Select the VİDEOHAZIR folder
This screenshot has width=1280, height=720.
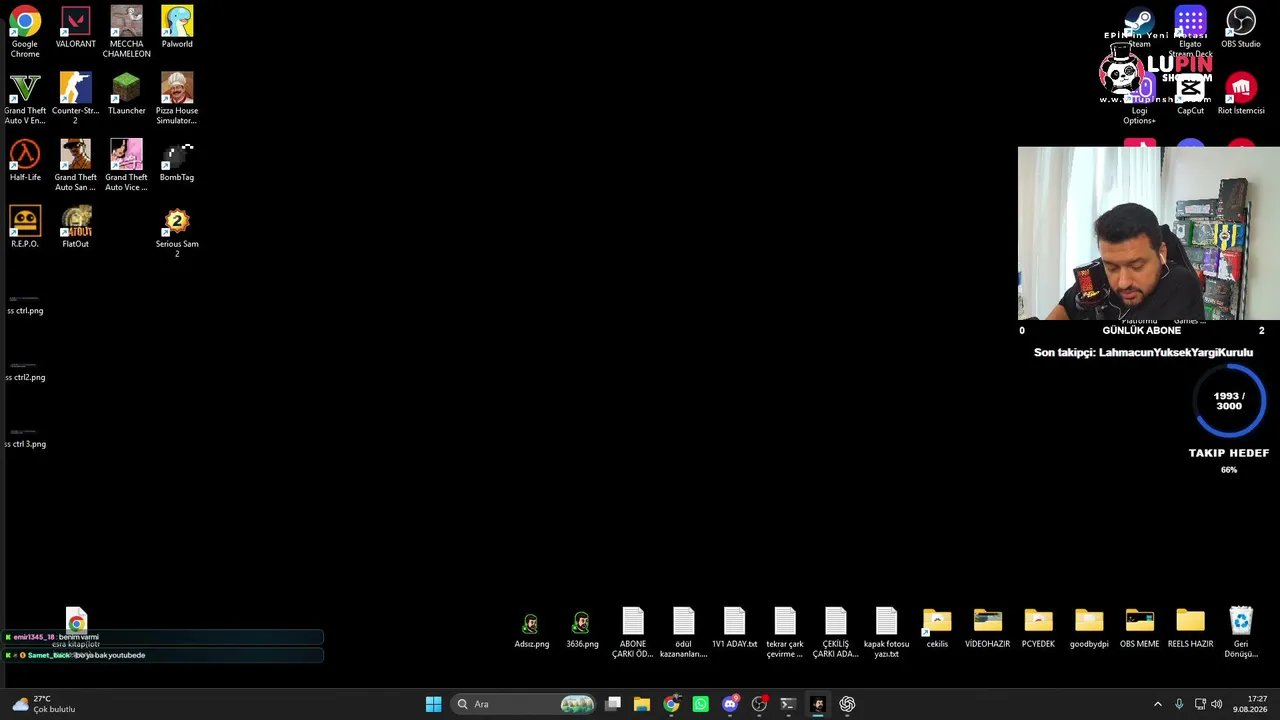[988, 628]
